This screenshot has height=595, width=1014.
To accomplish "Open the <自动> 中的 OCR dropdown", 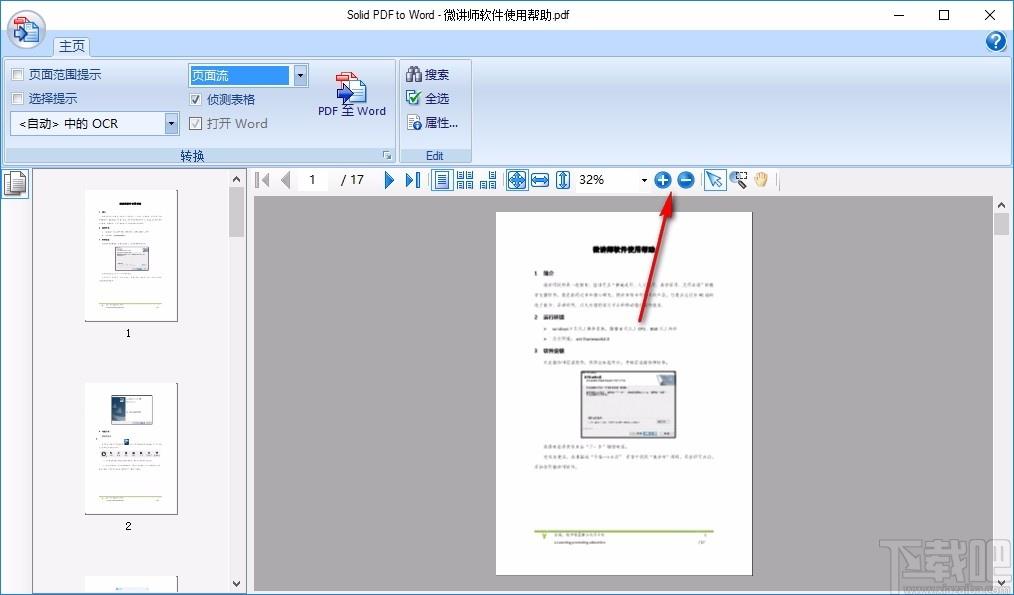I will tap(171, 123).
